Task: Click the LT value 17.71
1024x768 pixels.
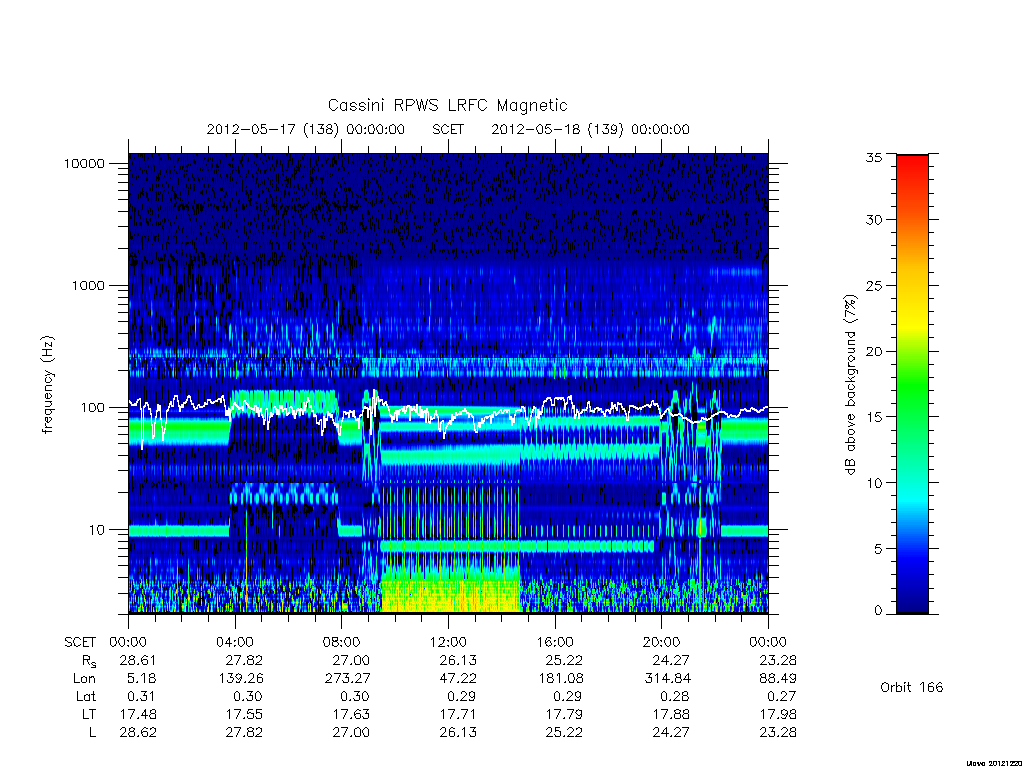Action: (458, 714)
